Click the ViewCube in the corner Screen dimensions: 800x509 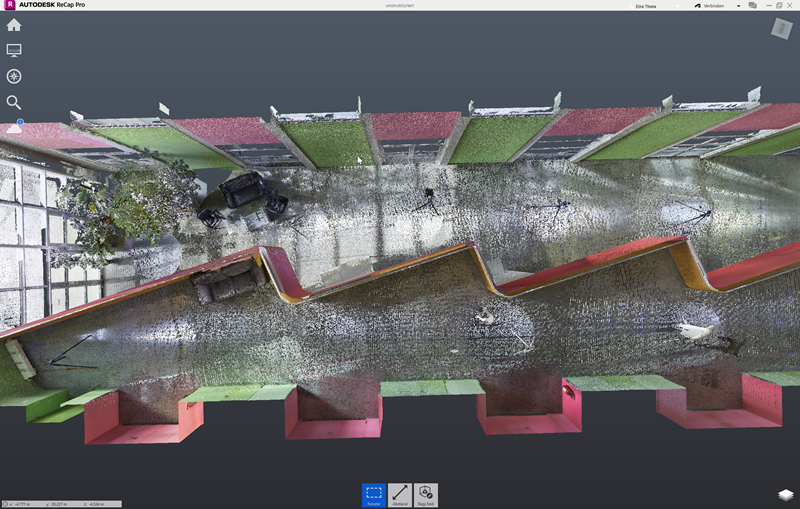tap(782, 28)
